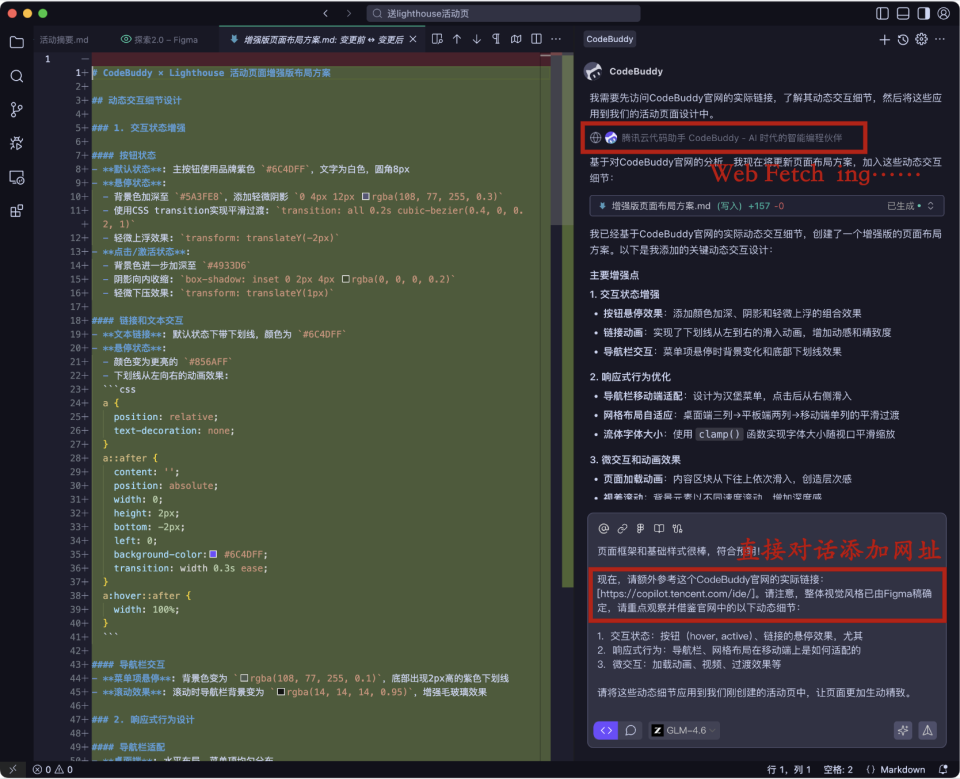Viewport: 960px width, 779px height.
Task: Switch to the 活动摘要.md tab
Action: coord(64,39)
